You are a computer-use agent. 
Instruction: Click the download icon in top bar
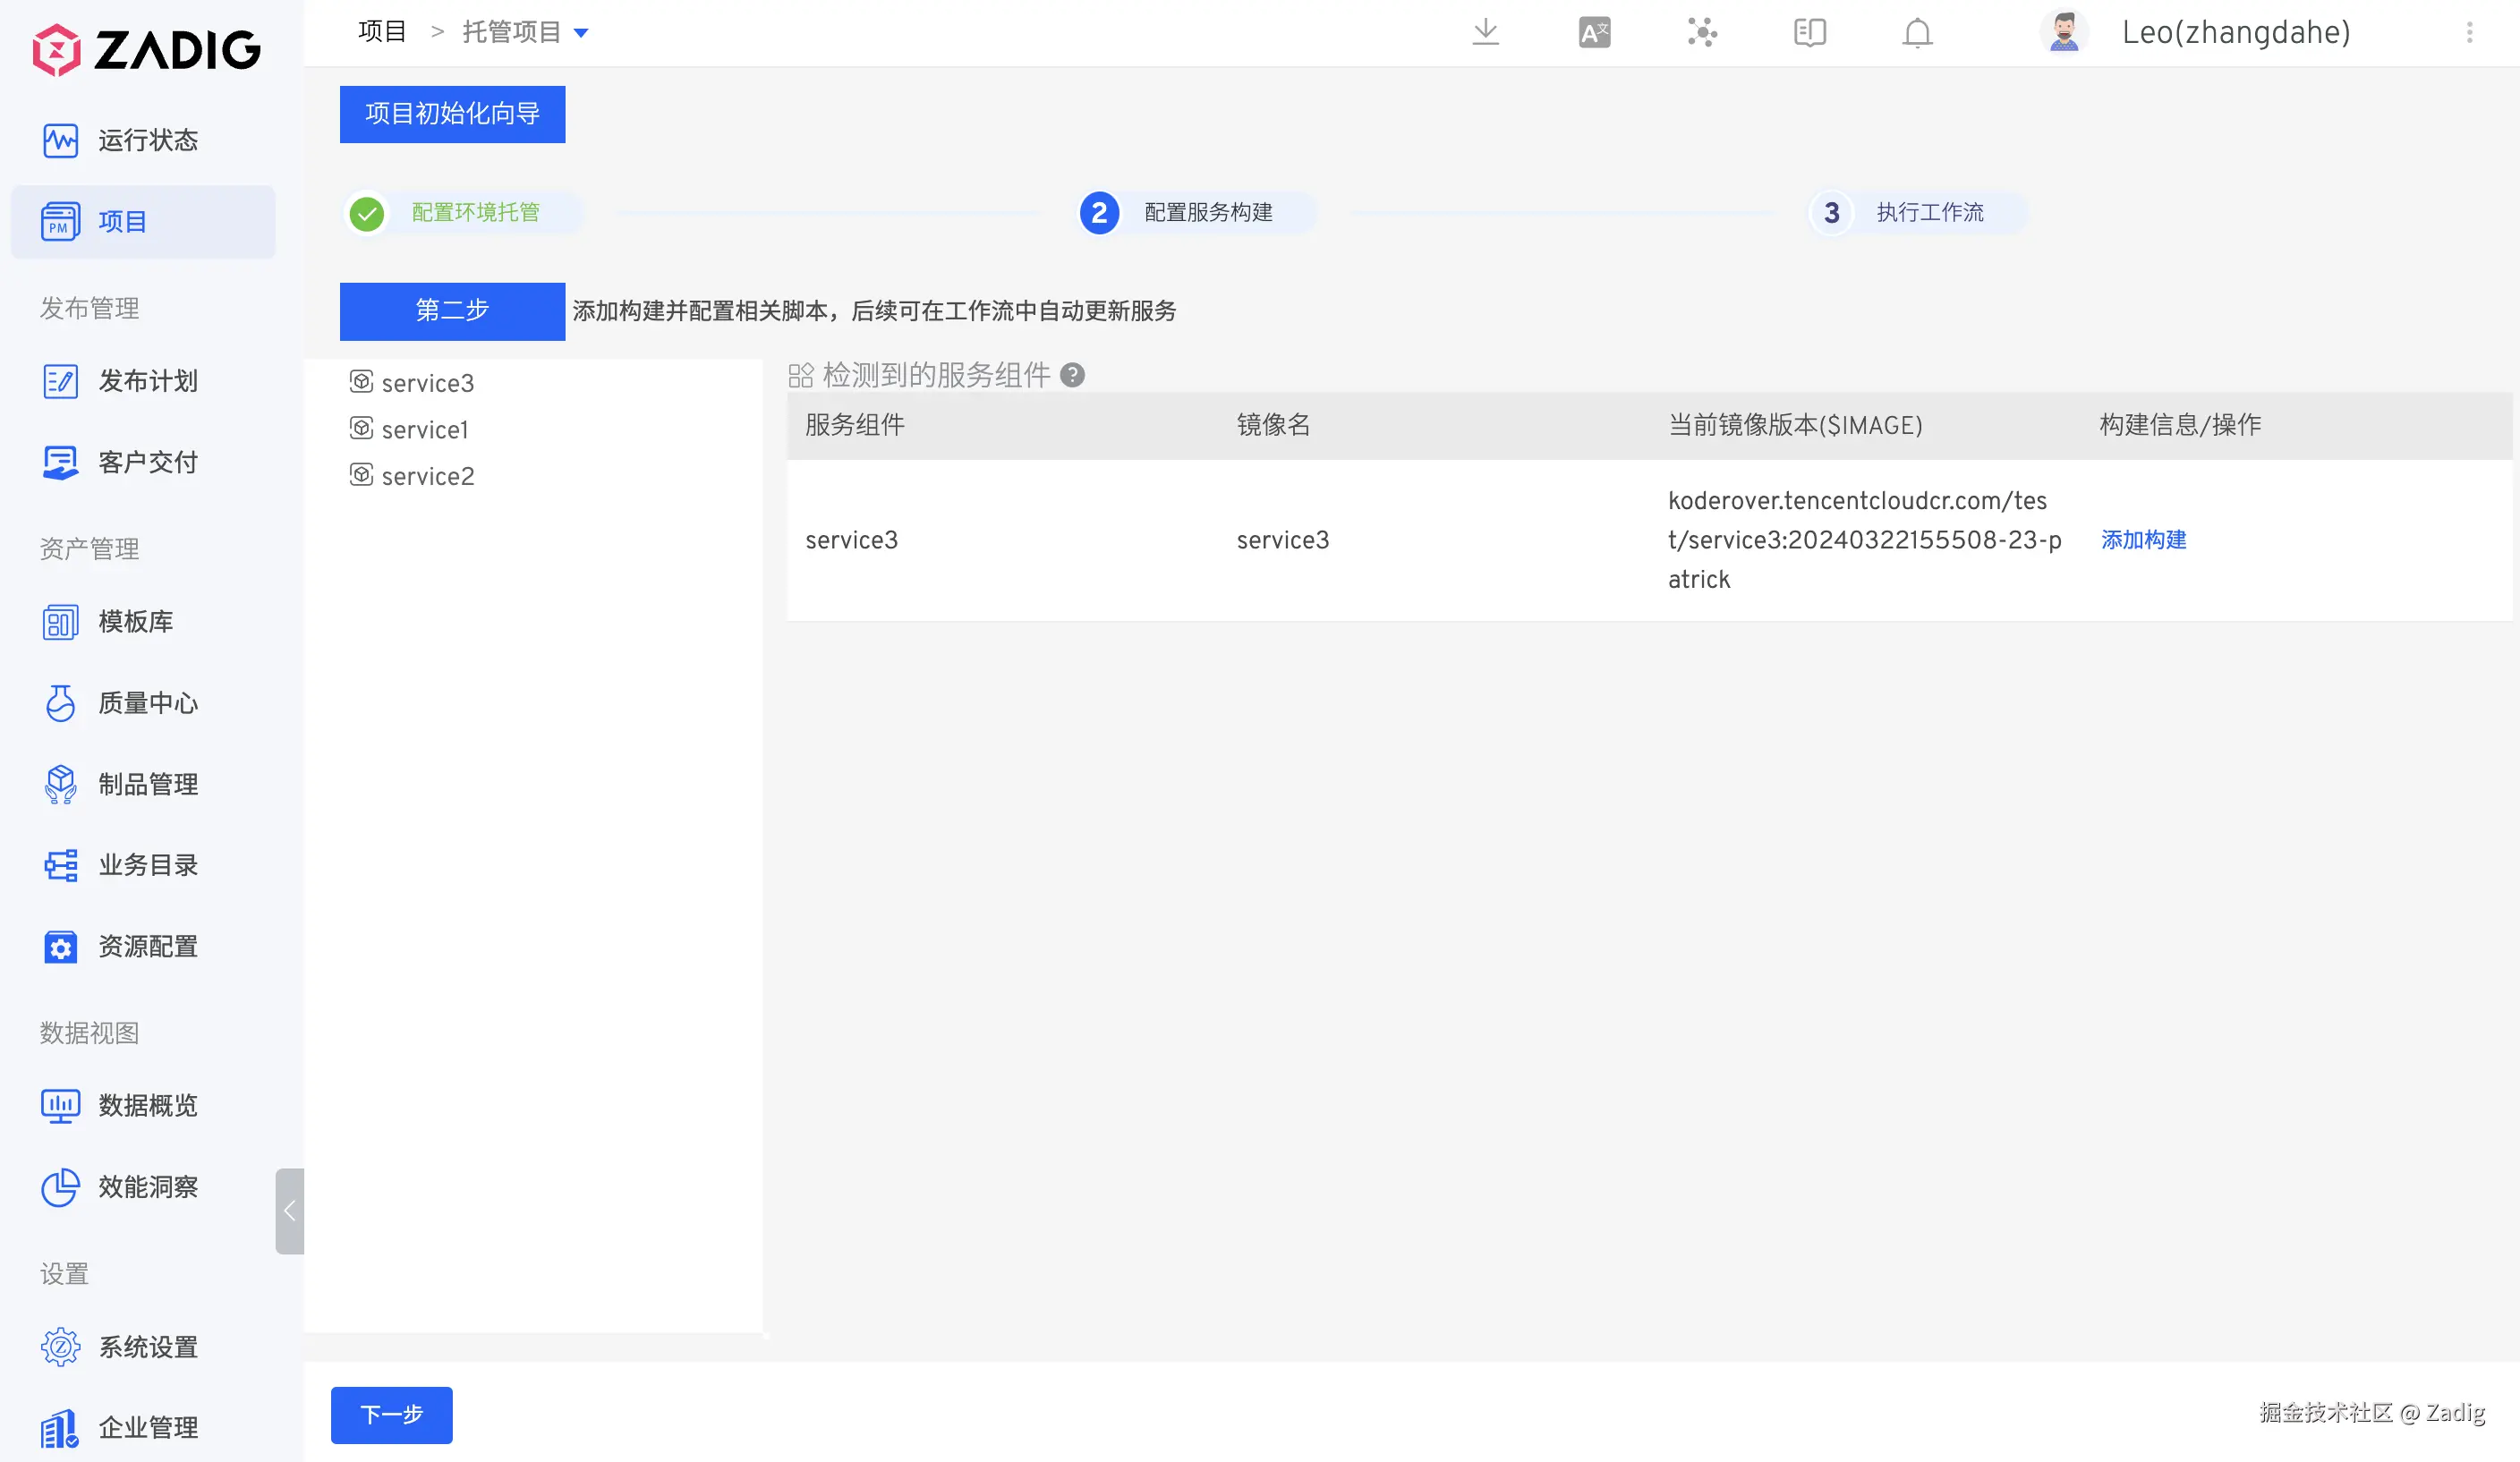[x=1485, y=33]
